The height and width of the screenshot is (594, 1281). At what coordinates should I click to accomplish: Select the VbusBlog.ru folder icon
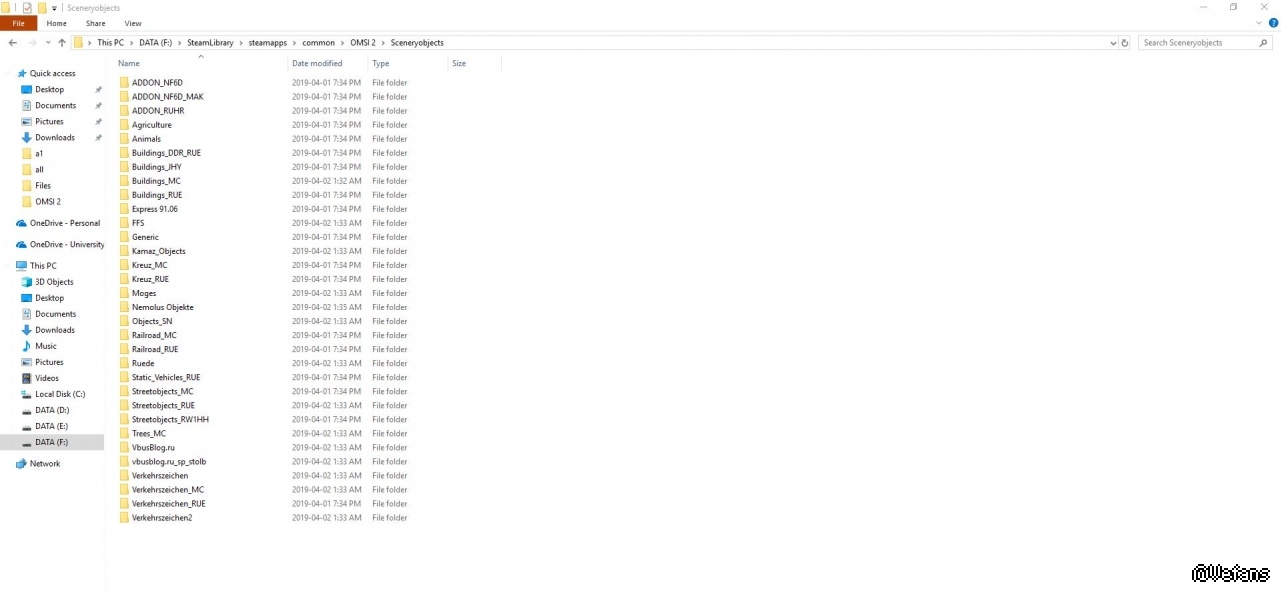click(x=124, y=447)
